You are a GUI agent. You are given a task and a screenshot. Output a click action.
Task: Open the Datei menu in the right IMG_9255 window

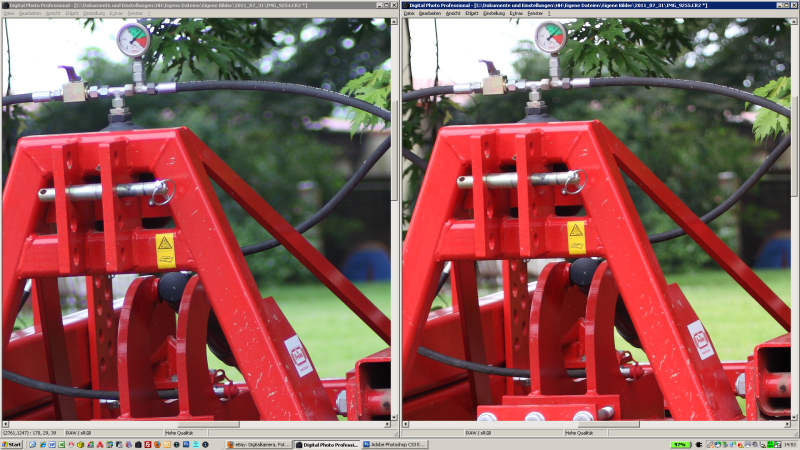pyautogui.click(x=409, y=13)
